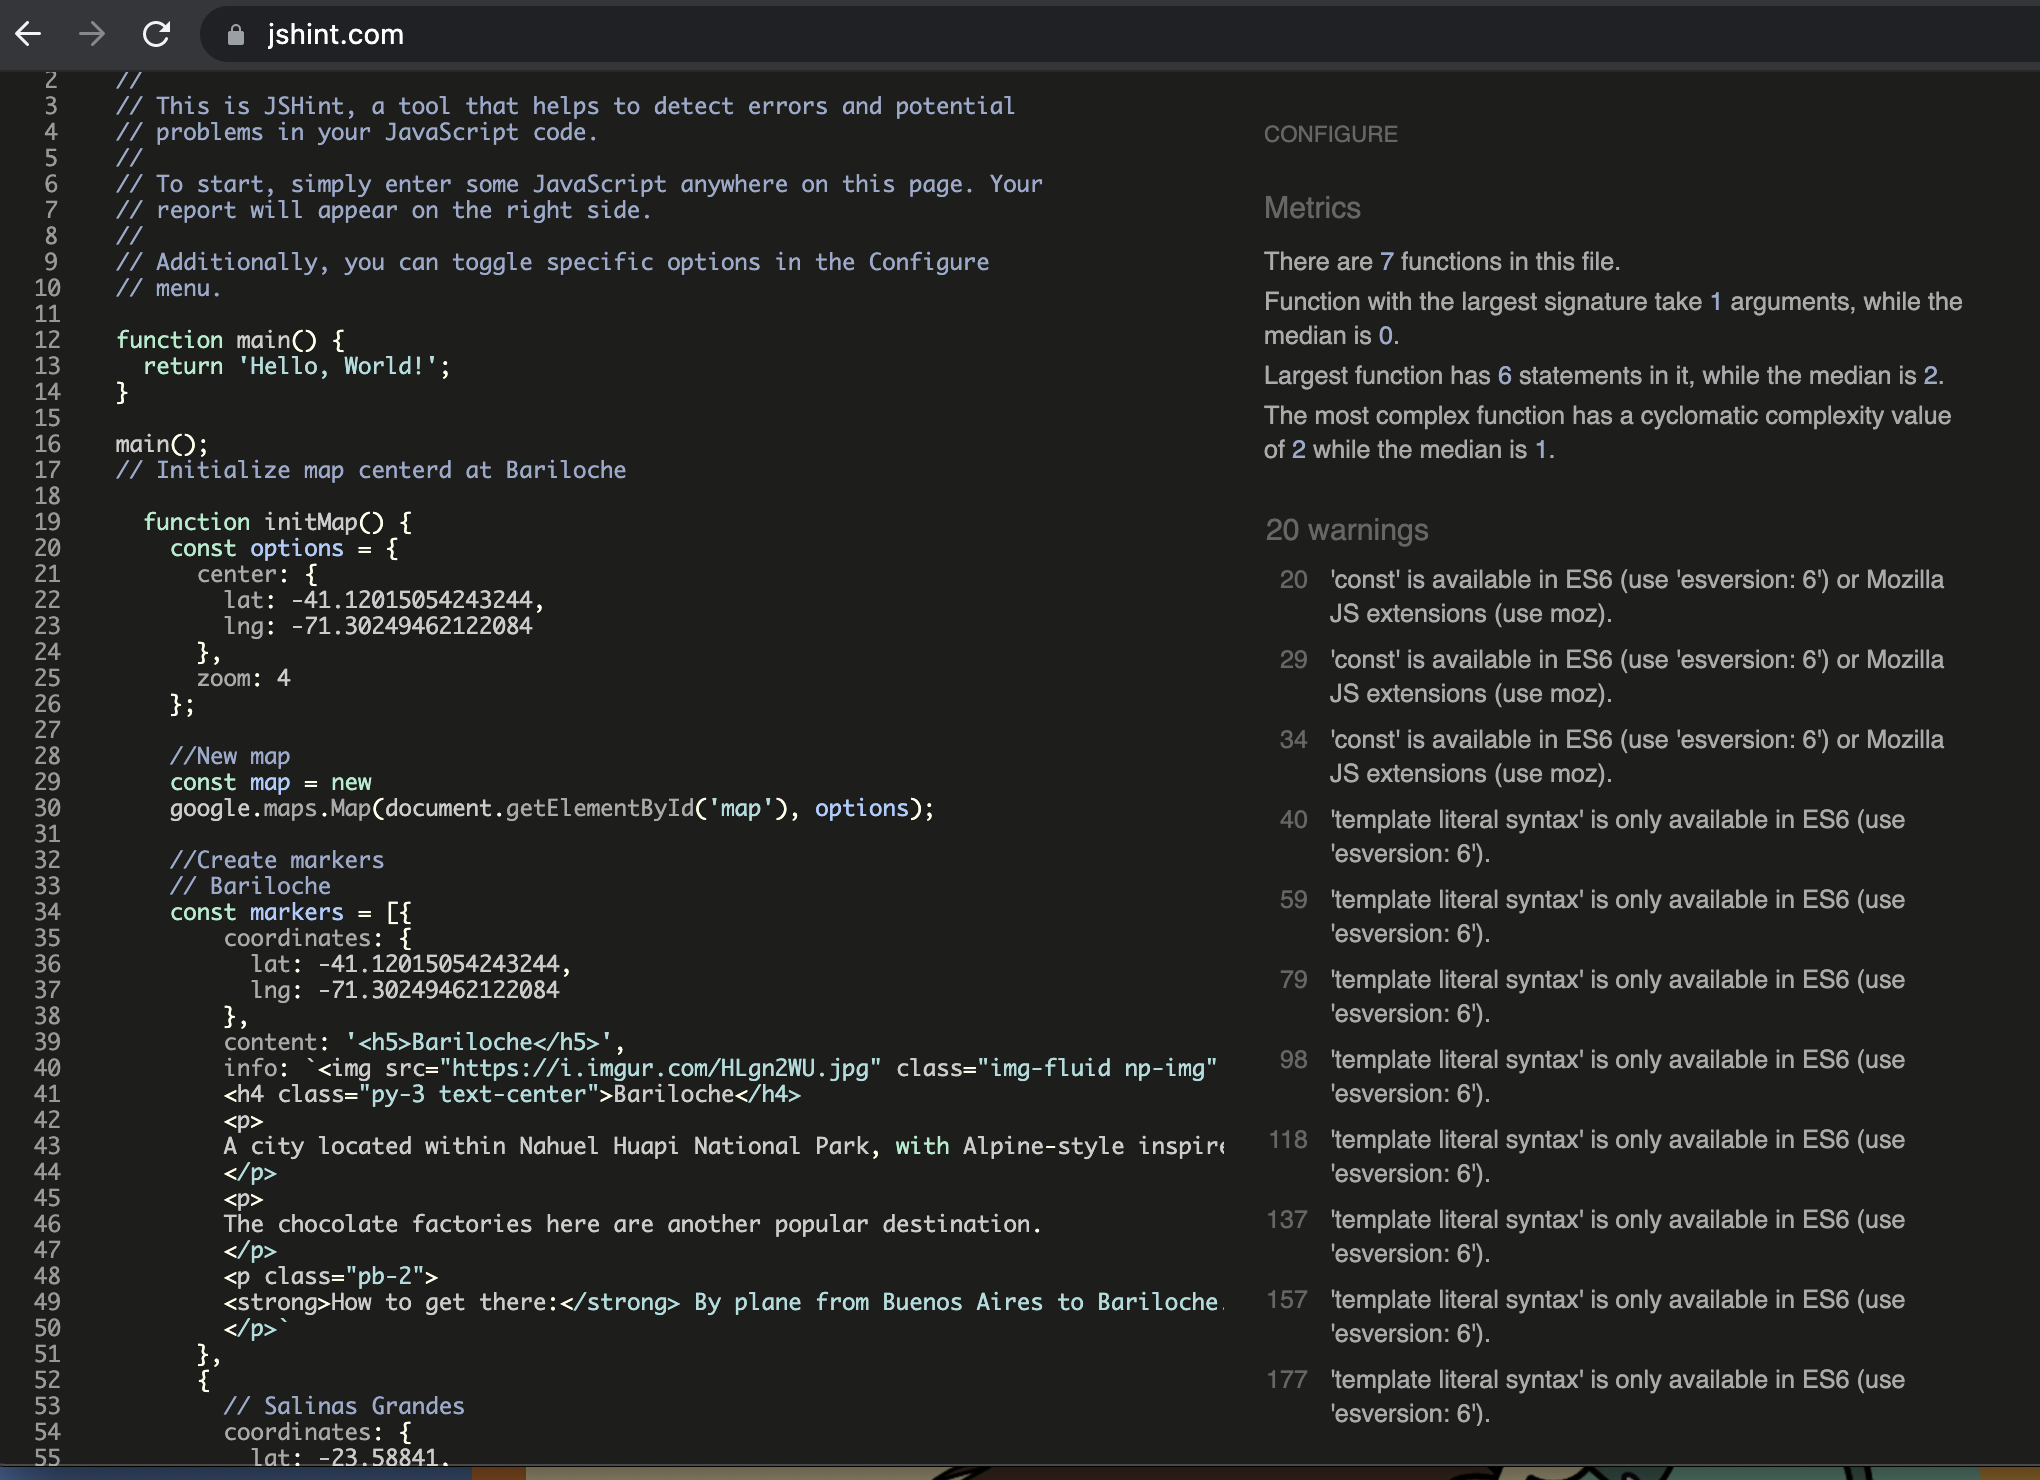Click comment 'Additionally, you can toggle specific options'
Viewport: 2040px width, 1480px height.
pyautogui.click(x=552, y=262)
